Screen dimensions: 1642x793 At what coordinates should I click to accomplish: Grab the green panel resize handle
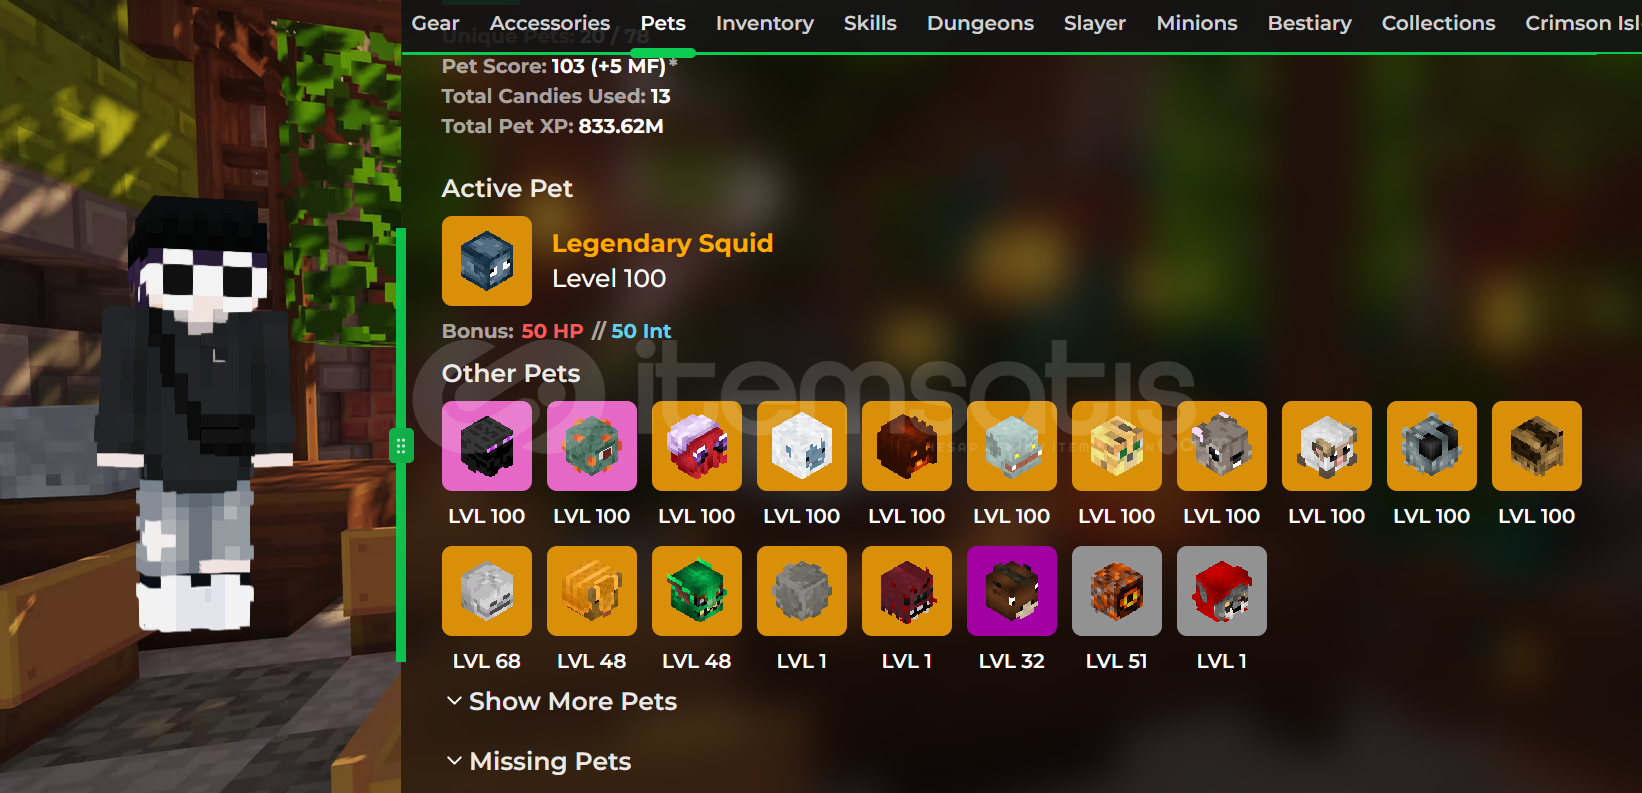coord(401,445)
